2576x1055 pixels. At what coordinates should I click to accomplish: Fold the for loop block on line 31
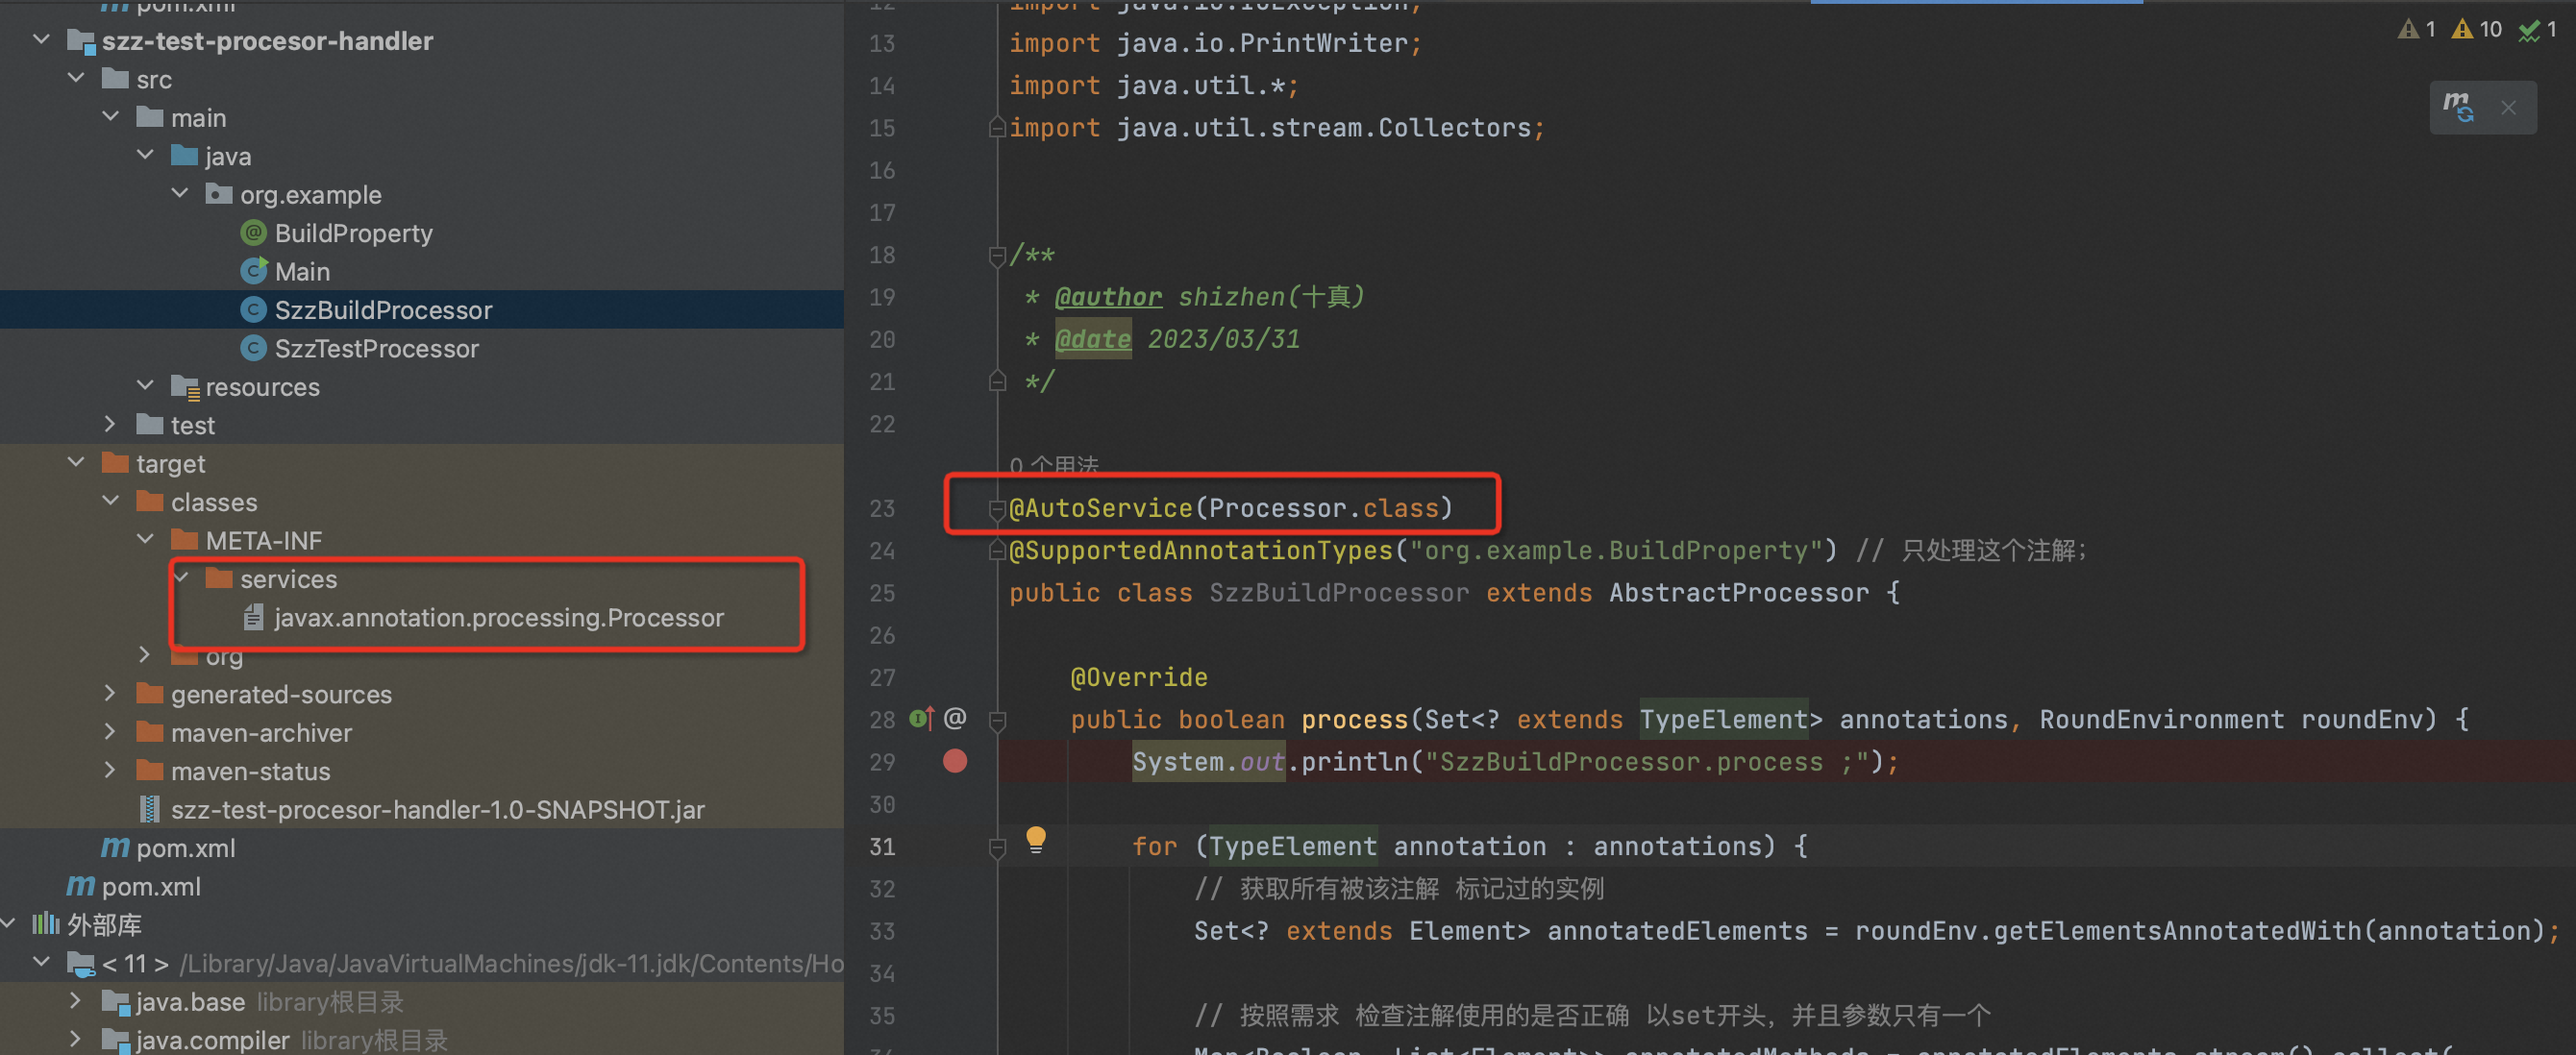pyautogui.click(x=996, y=847)
